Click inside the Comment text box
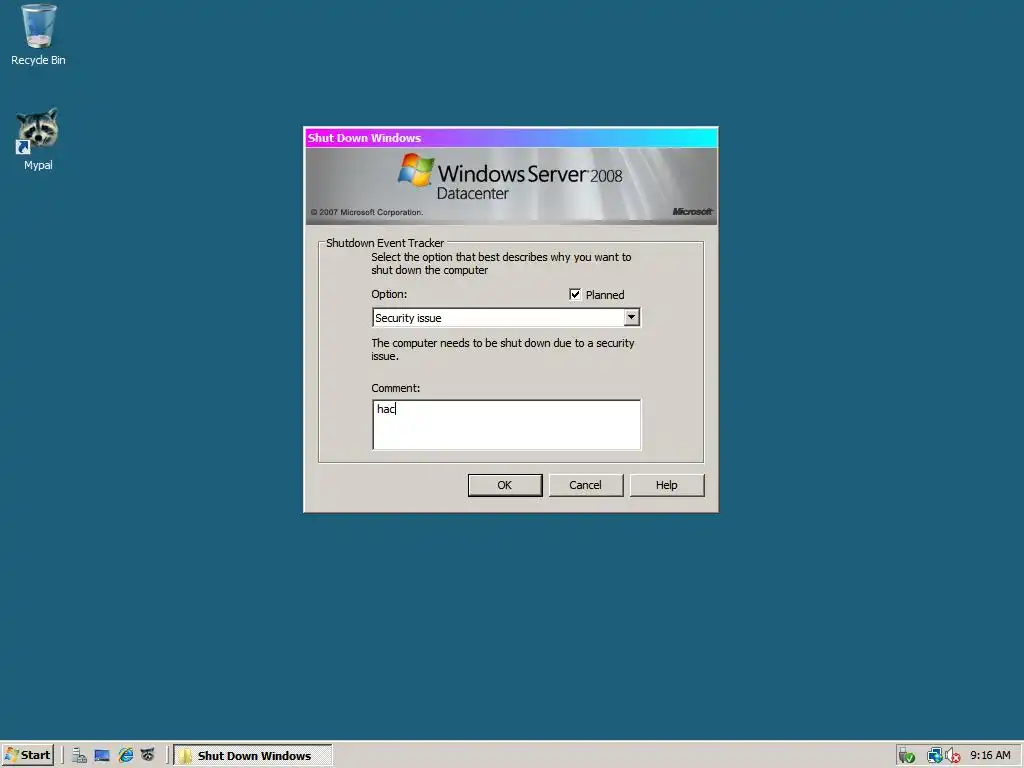The height and width of the screenshot is (768, 1024). pos(507,424)
